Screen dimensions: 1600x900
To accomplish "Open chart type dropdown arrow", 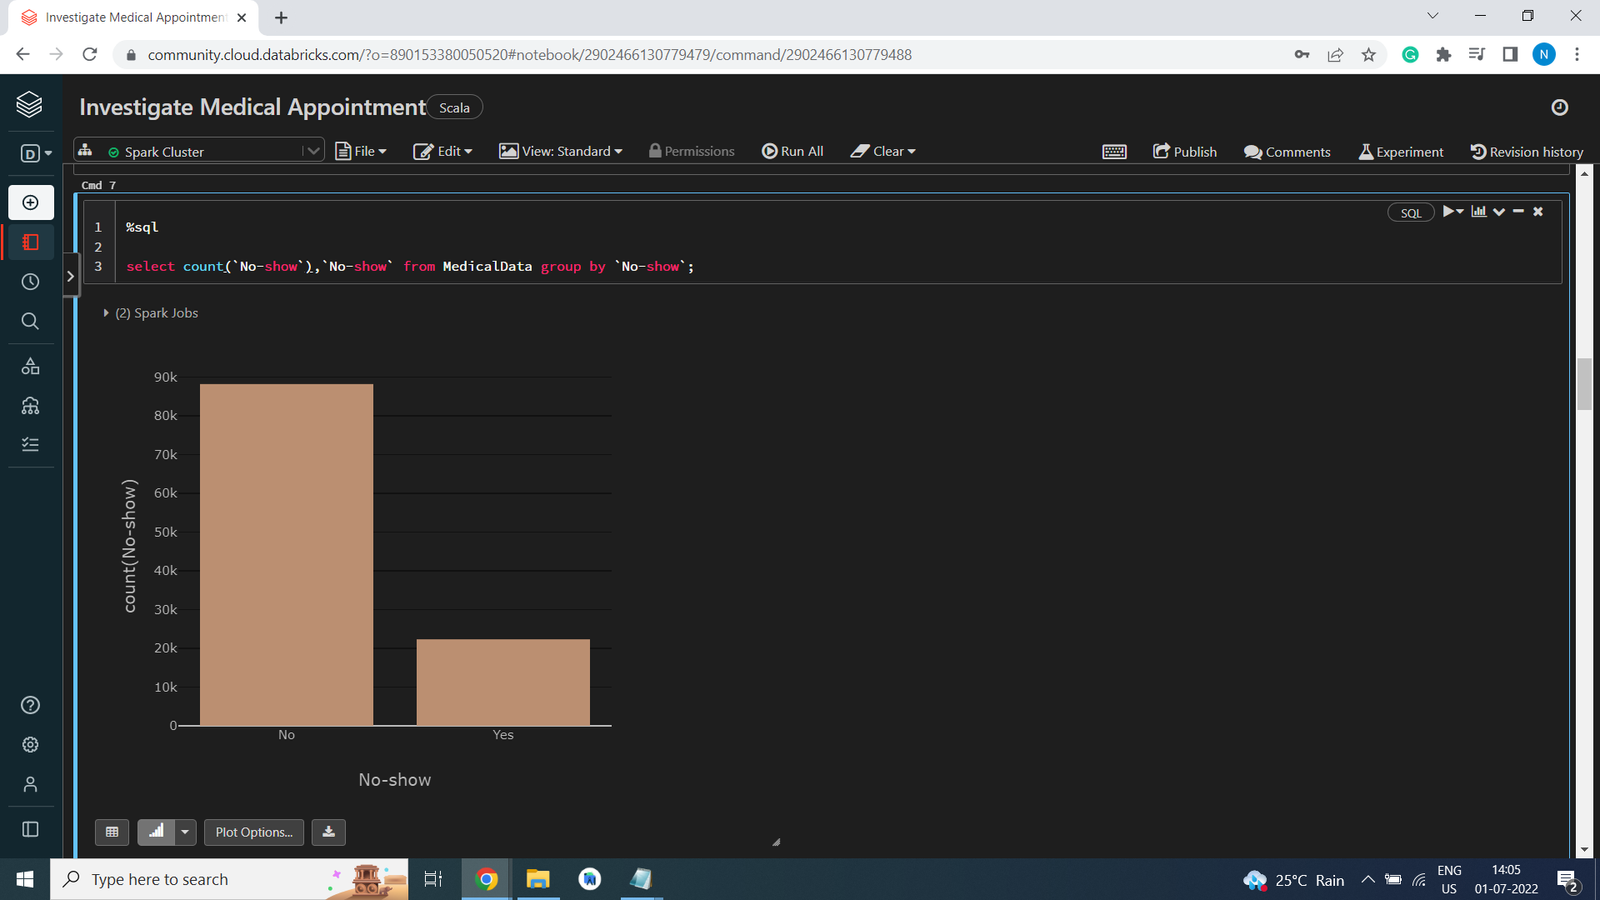I will click(x=185, y=832).
